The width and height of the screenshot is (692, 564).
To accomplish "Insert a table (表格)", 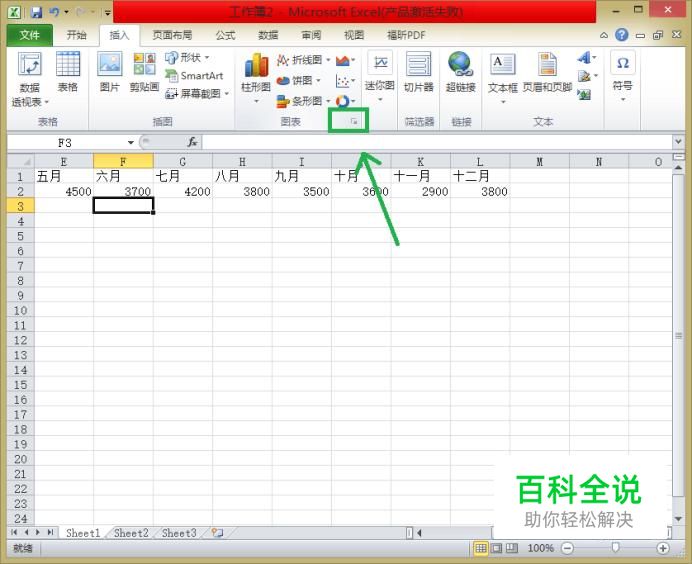I will 68,72.
